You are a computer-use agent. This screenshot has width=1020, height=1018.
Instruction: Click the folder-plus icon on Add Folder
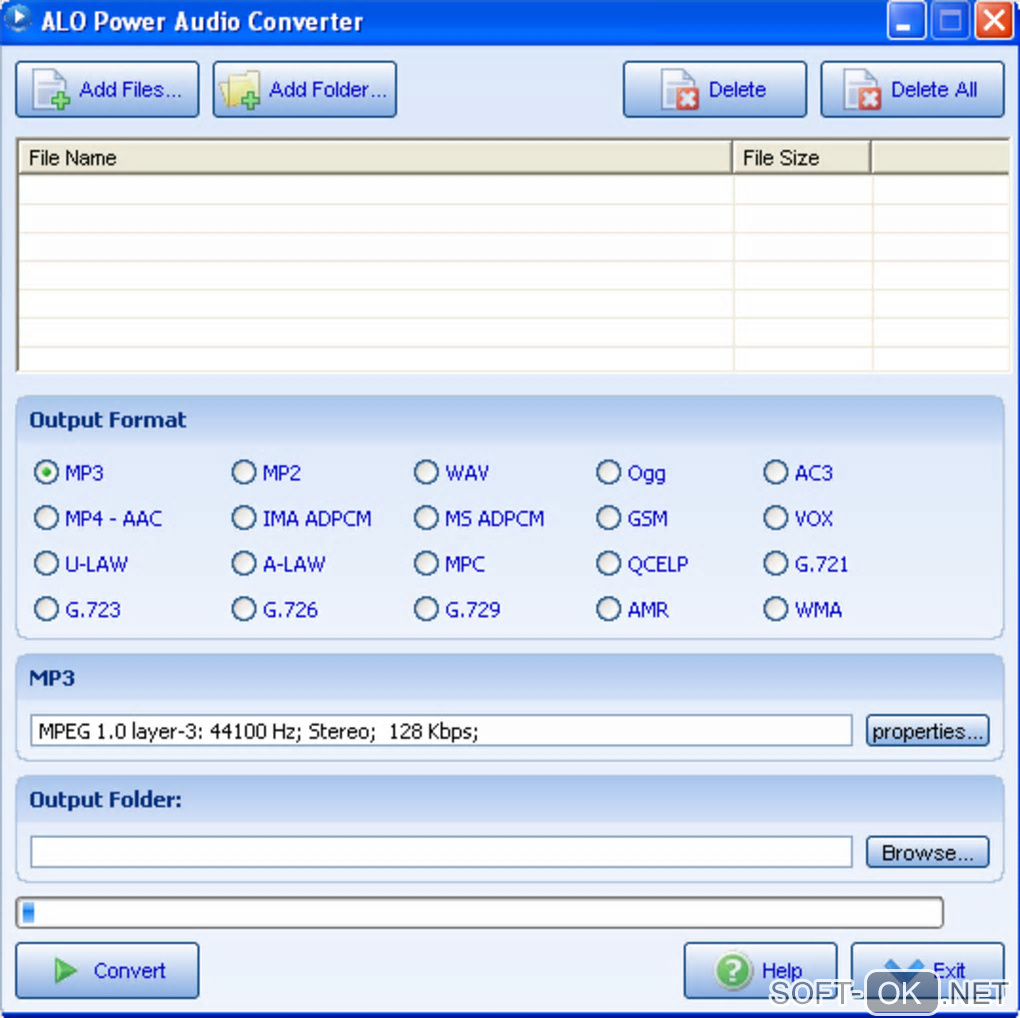(x=240, y=90)
